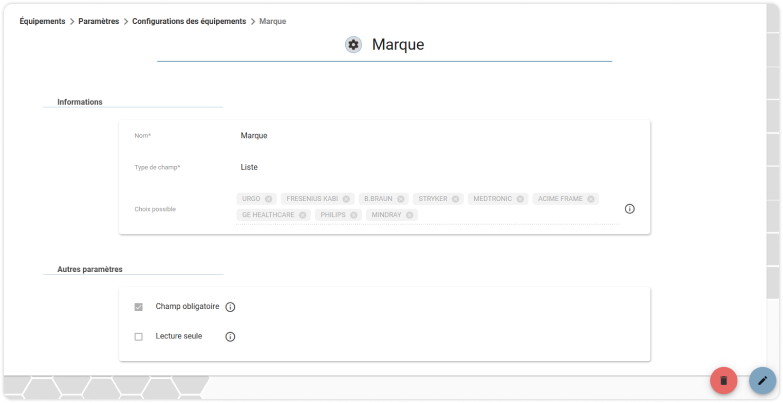The width and height of the screenshot is (783, 403).
Task: Remove the GE HEALTHCARE chip
Action: point(303,215)
